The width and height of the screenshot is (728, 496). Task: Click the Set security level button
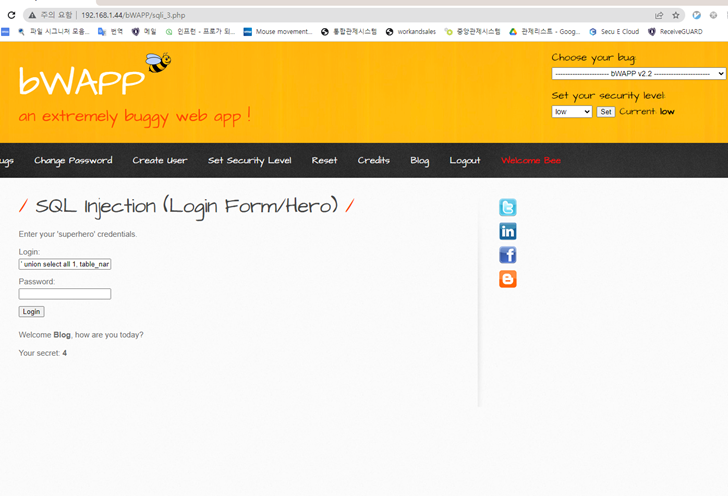[605, 111]
